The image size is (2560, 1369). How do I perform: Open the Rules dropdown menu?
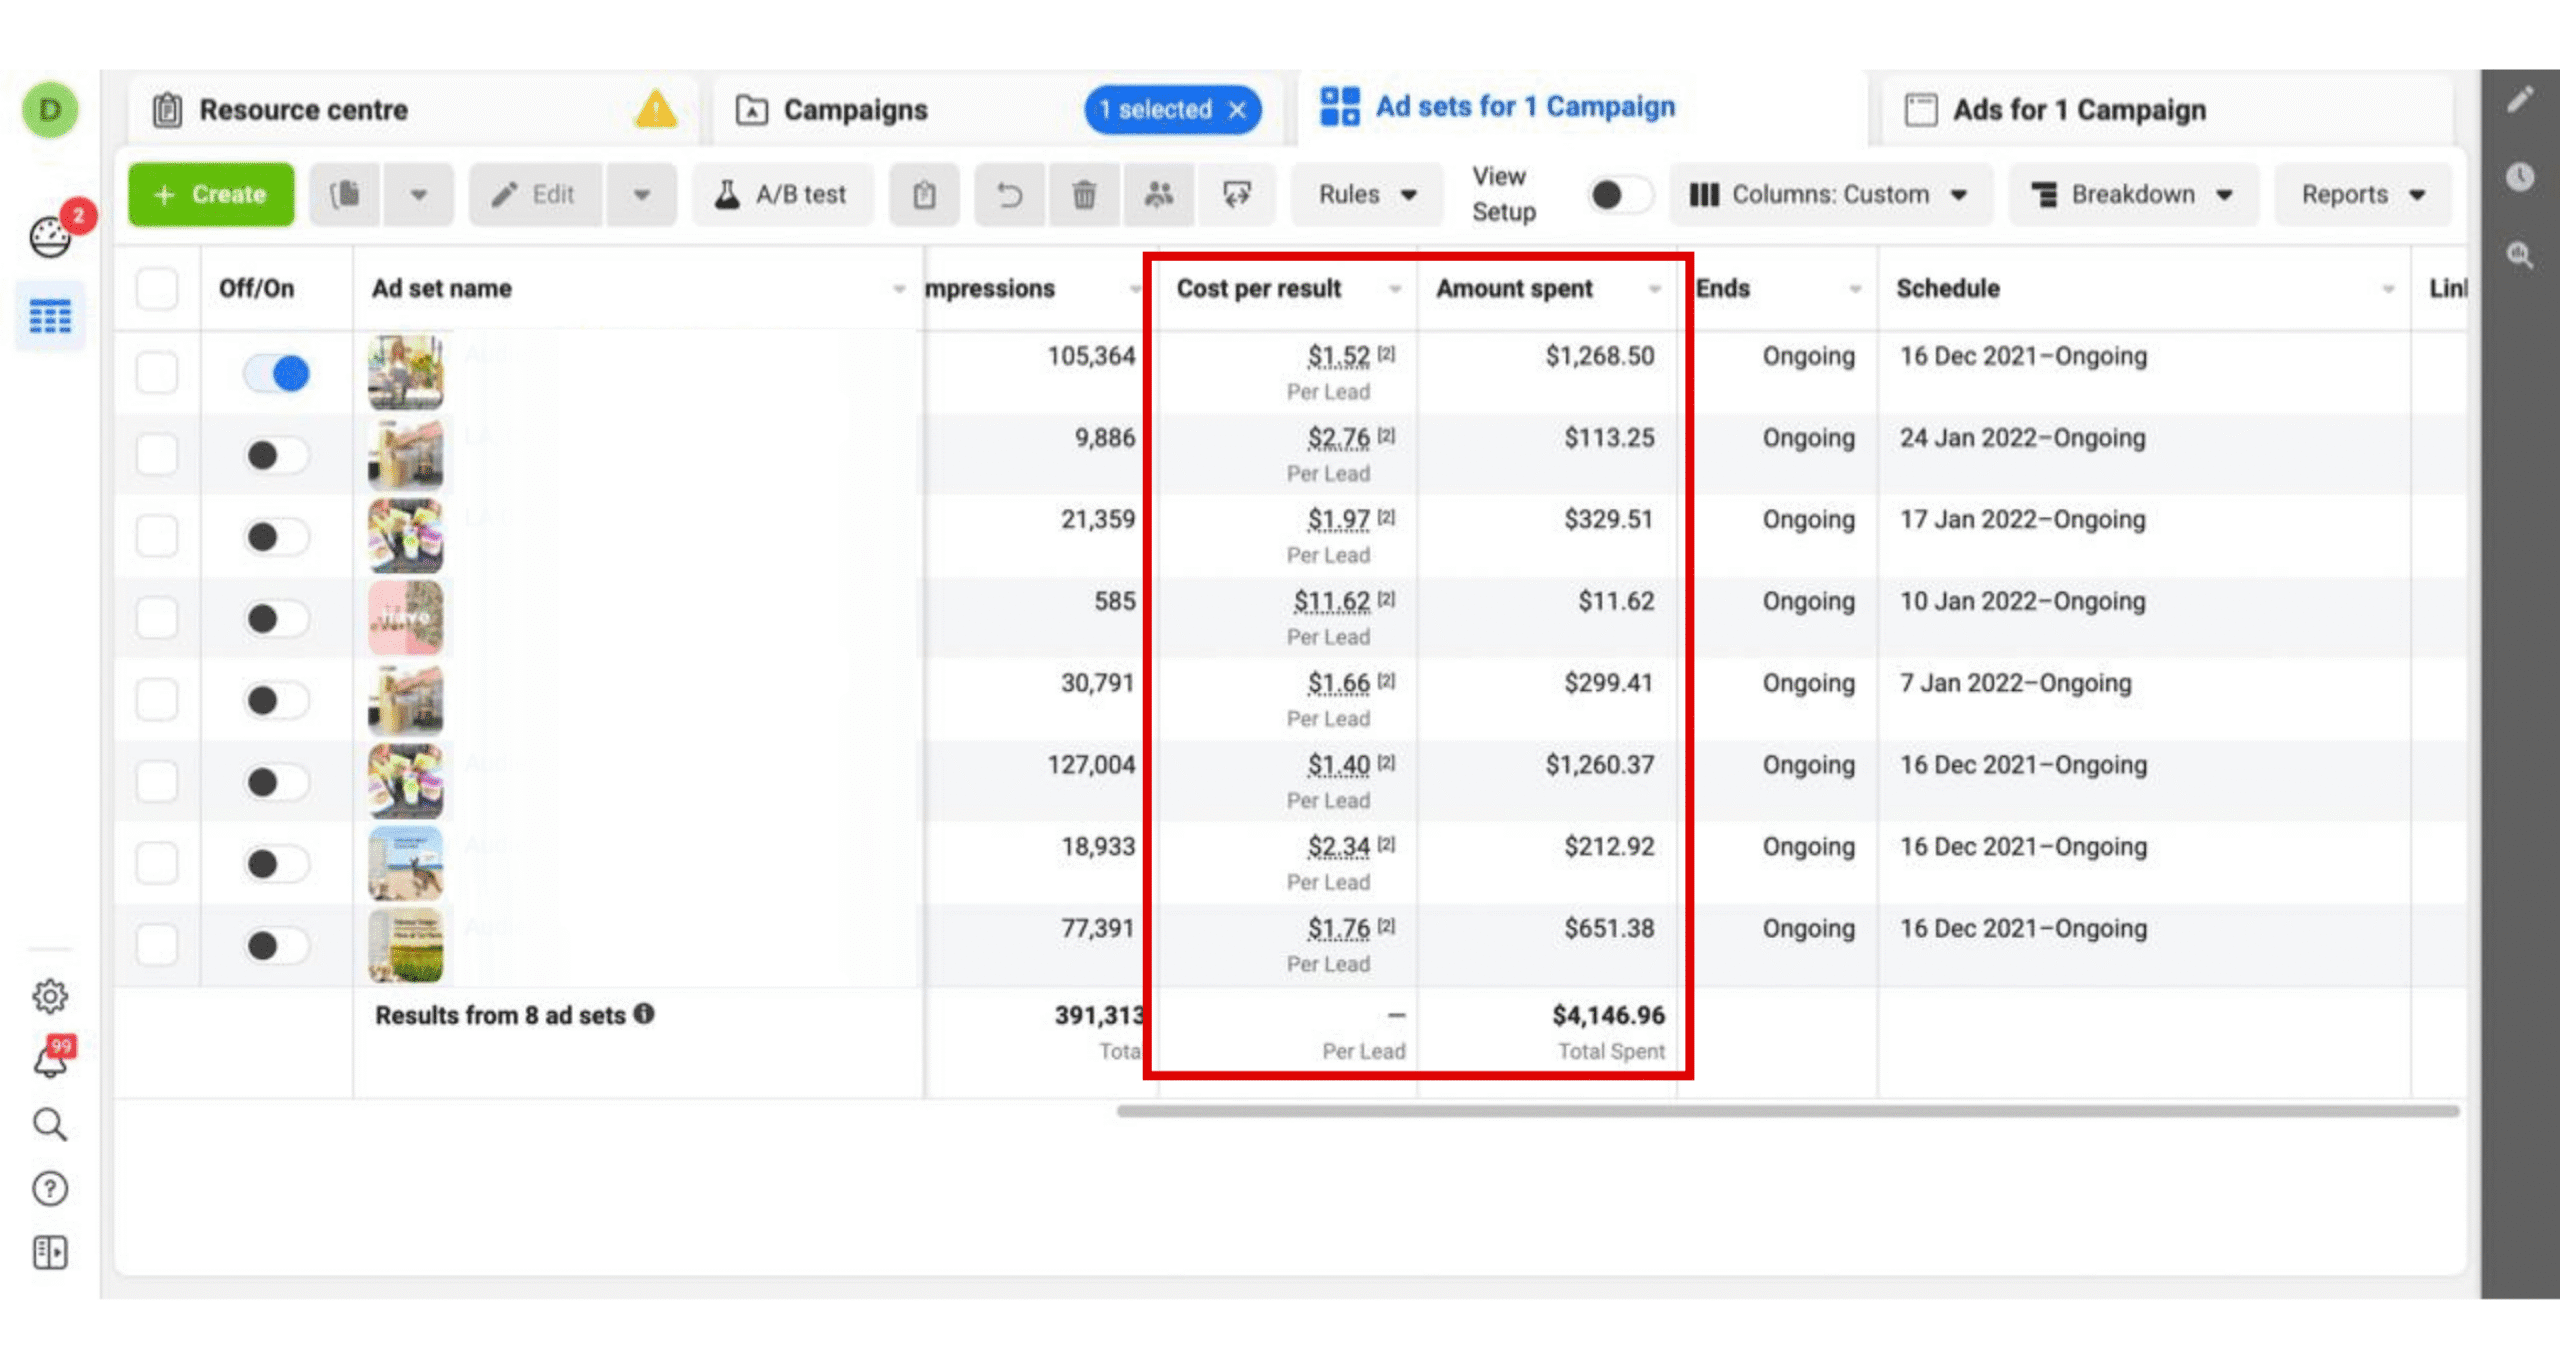(1366, 194)
